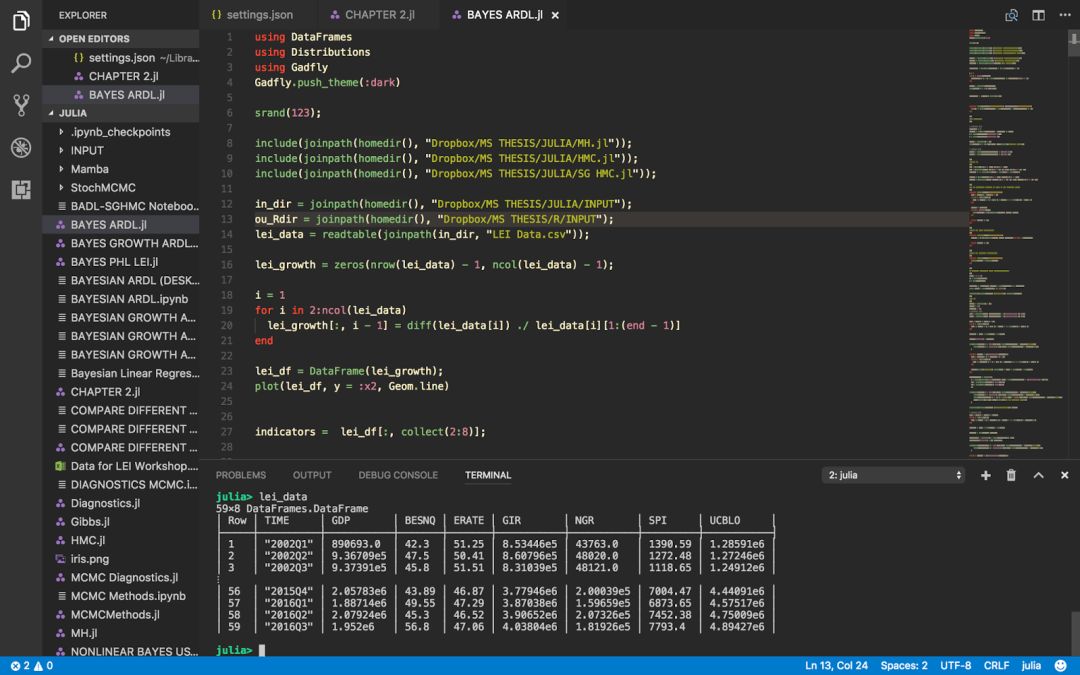Screen dimensions: 1080x675
Task: Open more editor actions ellipsis
Action: [1064, 15]
